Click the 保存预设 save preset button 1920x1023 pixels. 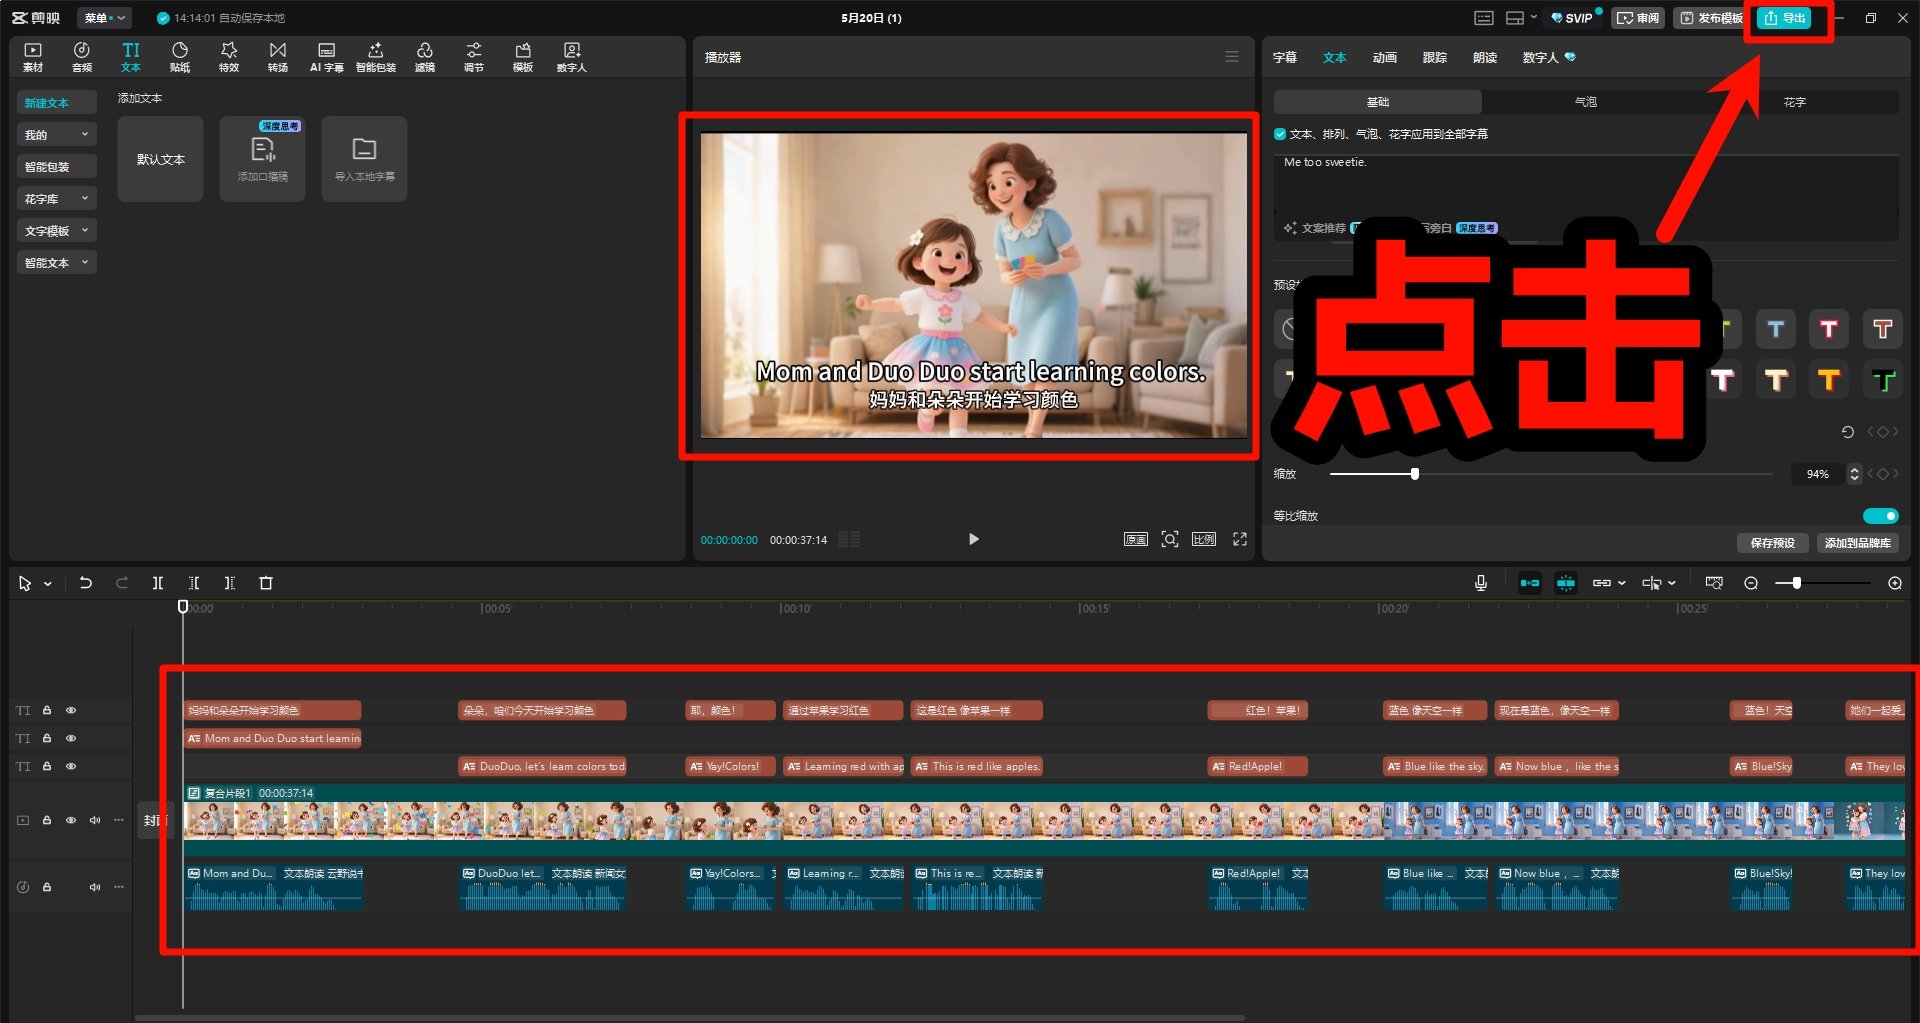[x=1772, y=543]
